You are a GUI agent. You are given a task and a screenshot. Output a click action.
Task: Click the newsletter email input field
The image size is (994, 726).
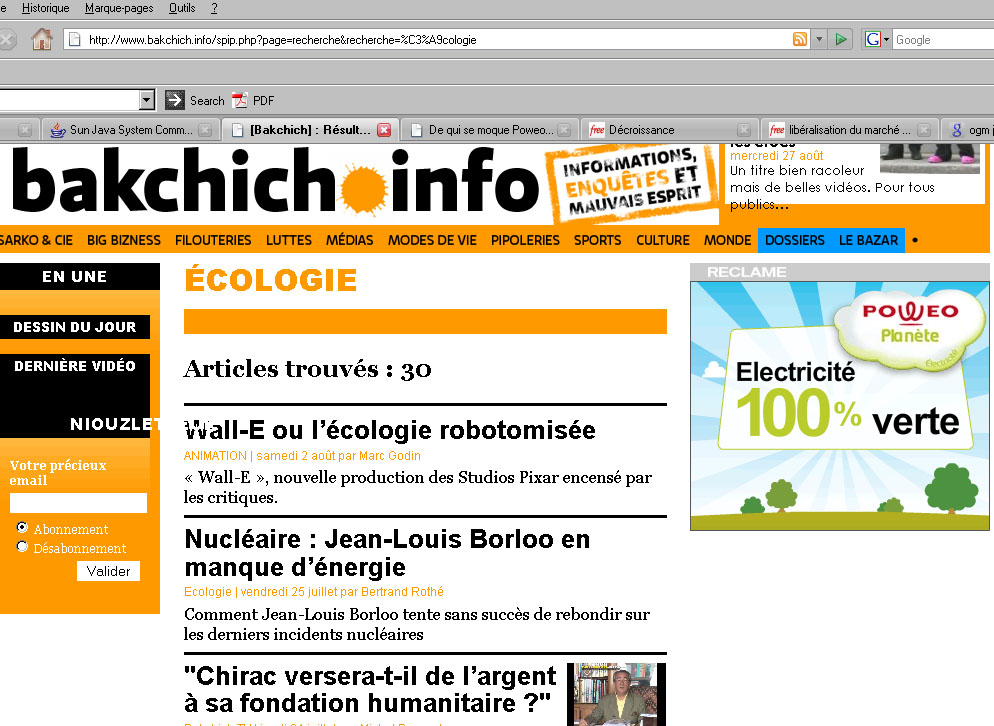[78, 503]
